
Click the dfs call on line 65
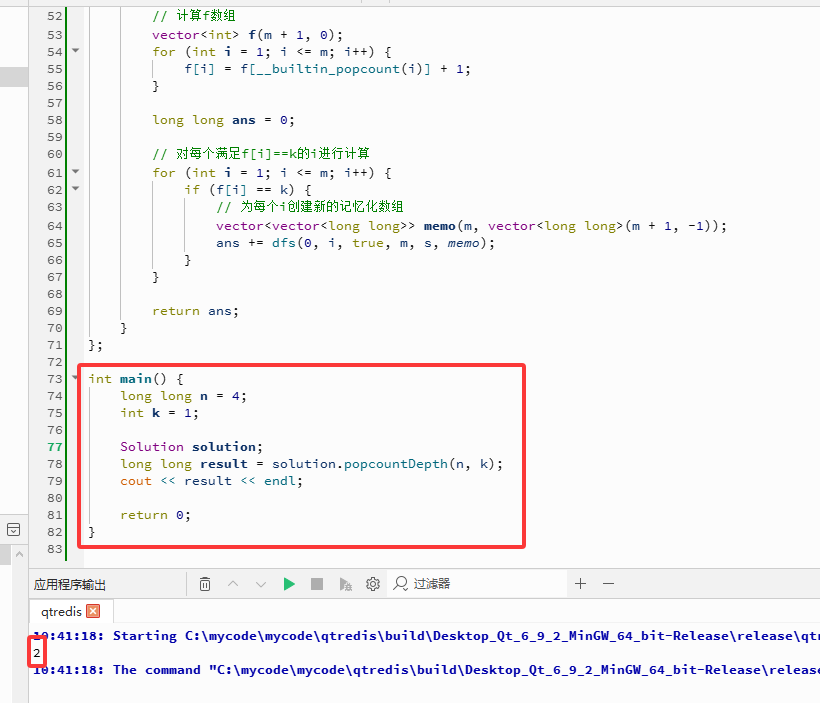coord(283,243)
